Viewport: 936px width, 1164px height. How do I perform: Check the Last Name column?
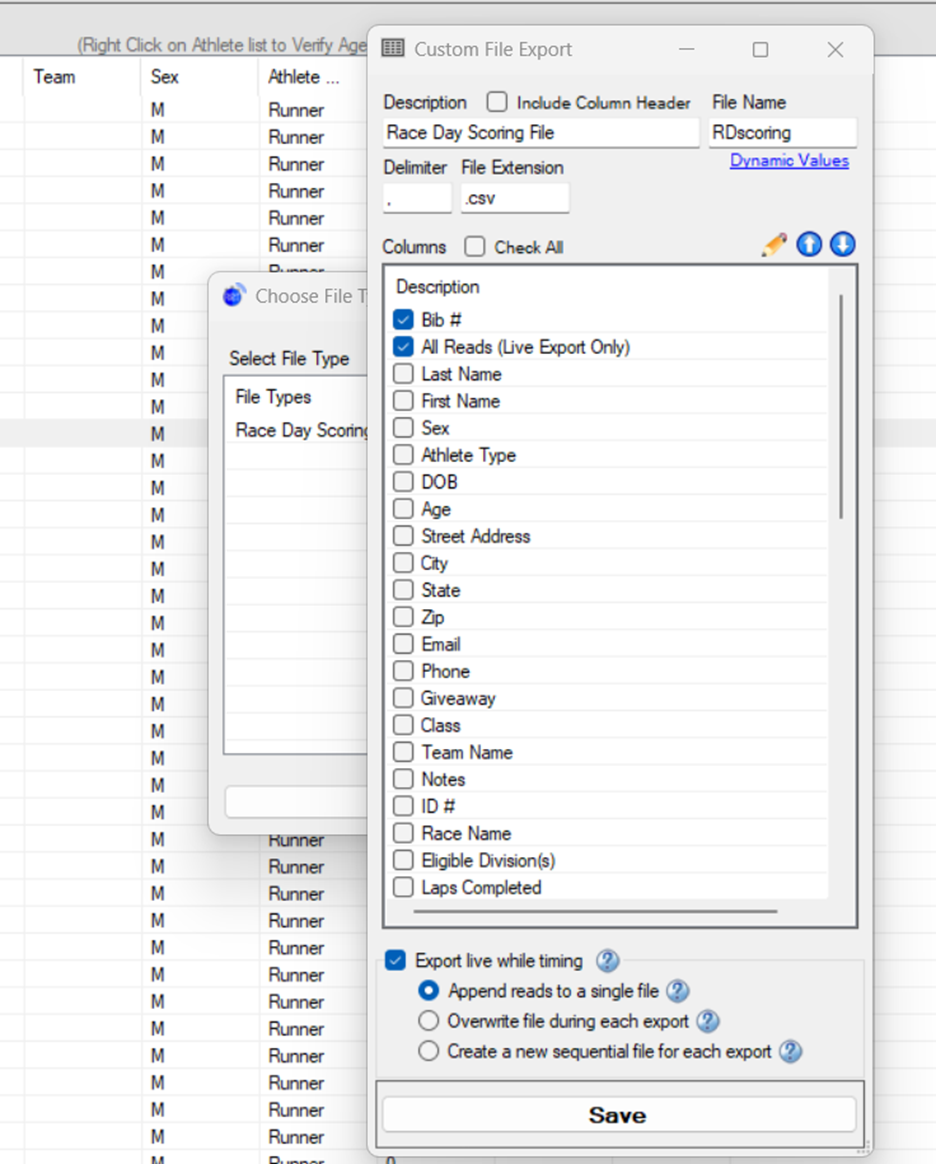click(403, 373)
